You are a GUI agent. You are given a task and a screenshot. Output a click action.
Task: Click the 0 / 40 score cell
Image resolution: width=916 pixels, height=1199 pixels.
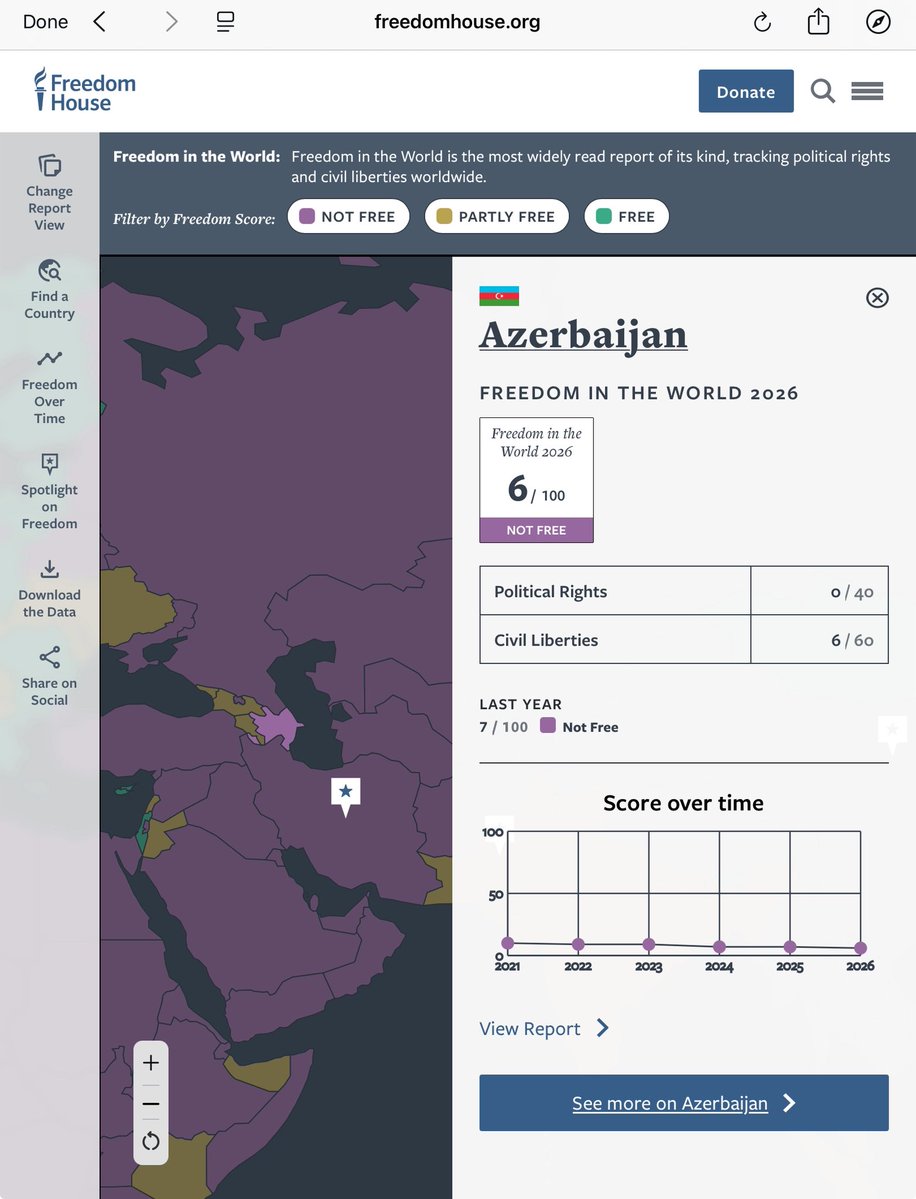[819, 591]
